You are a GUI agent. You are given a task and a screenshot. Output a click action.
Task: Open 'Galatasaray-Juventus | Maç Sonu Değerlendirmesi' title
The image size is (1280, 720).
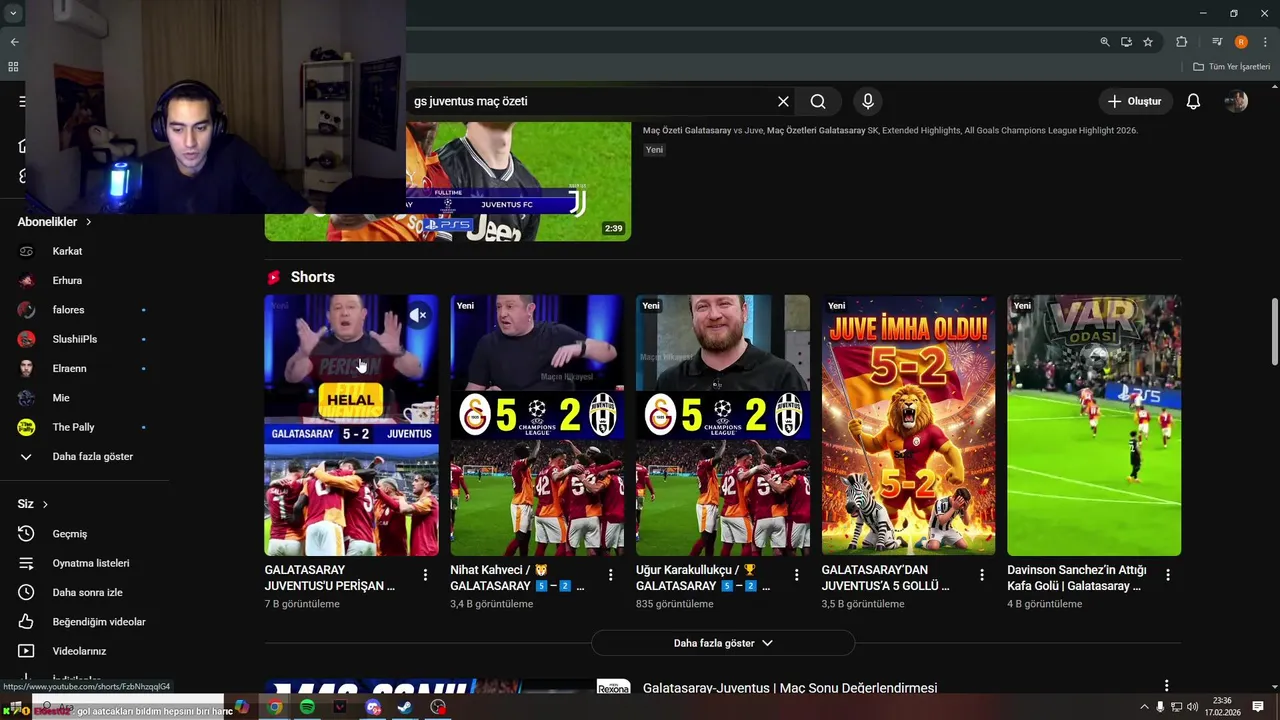click(790, 689)
